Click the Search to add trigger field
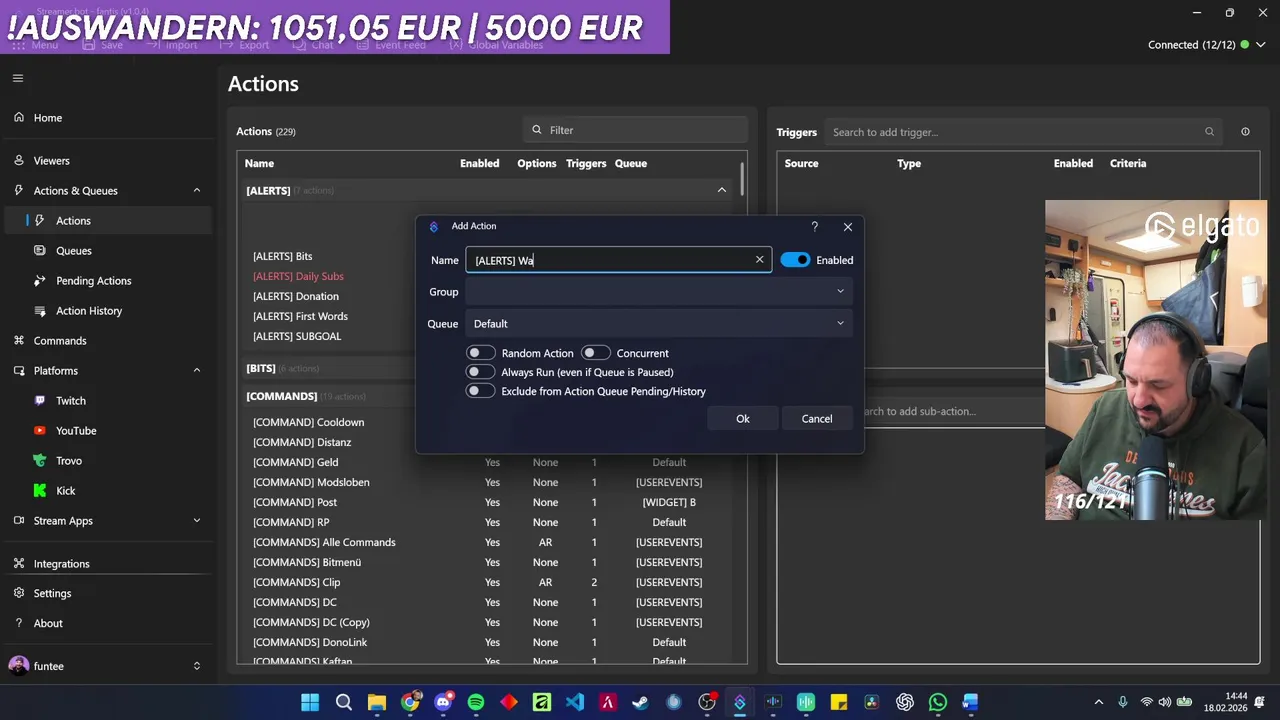The width and height of the screenshot is (1280, 720). tap(1023, 132)
